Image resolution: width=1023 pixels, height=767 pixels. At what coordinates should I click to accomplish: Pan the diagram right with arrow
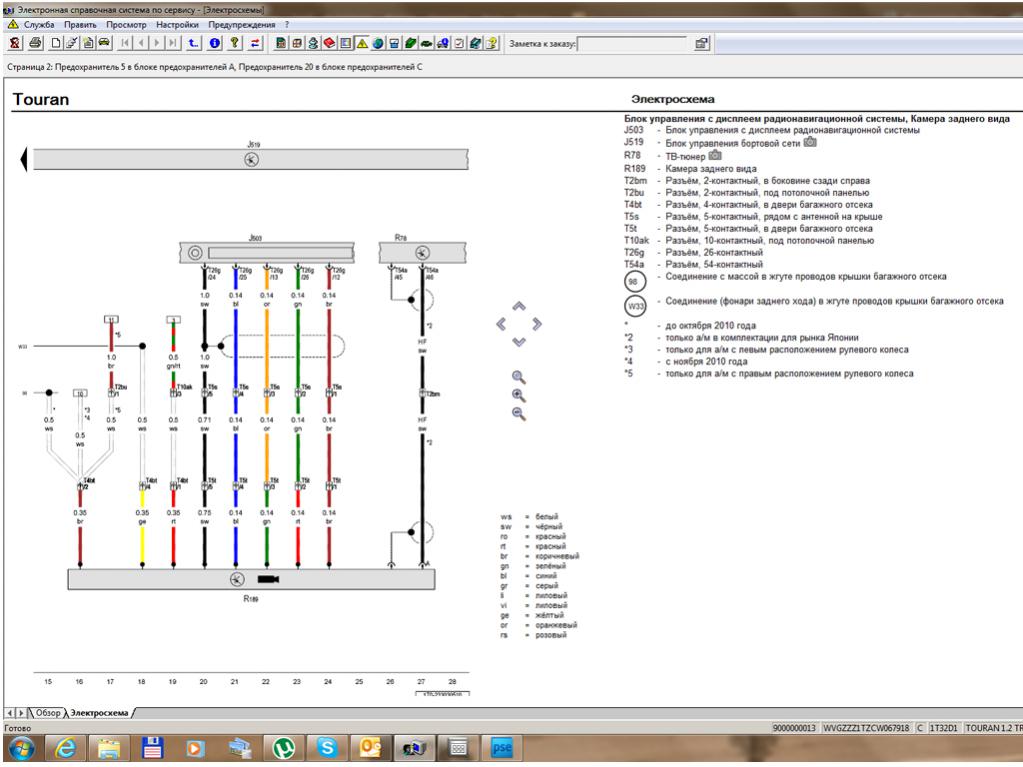pos(536,324)
